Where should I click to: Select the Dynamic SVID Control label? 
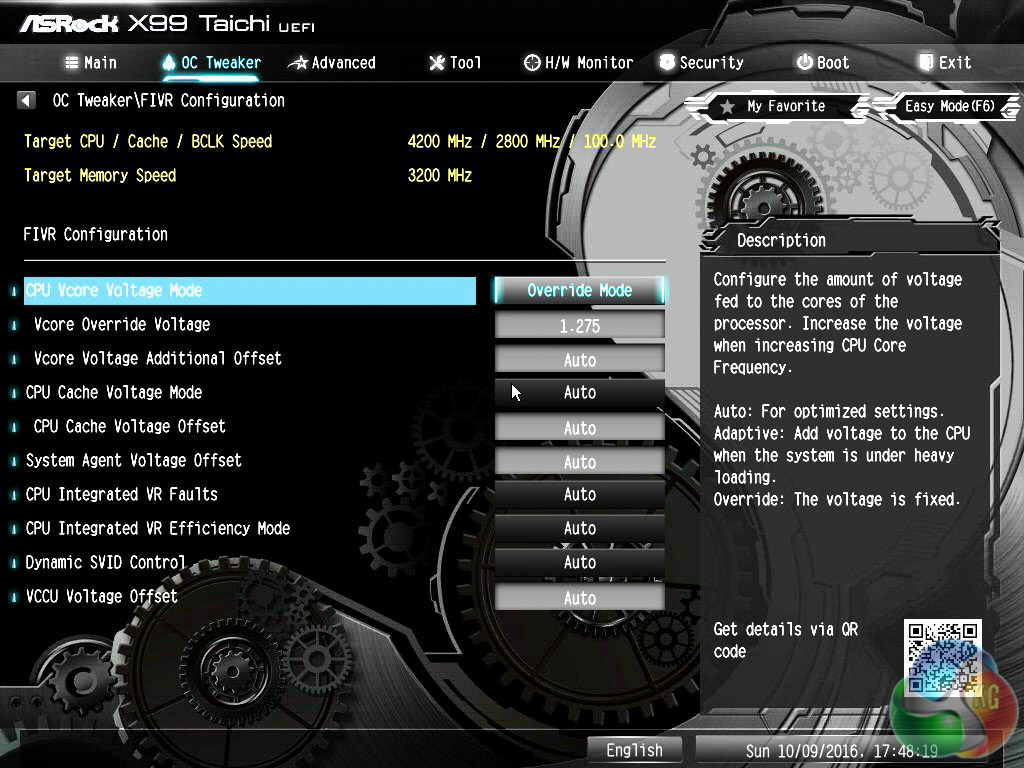105,562
